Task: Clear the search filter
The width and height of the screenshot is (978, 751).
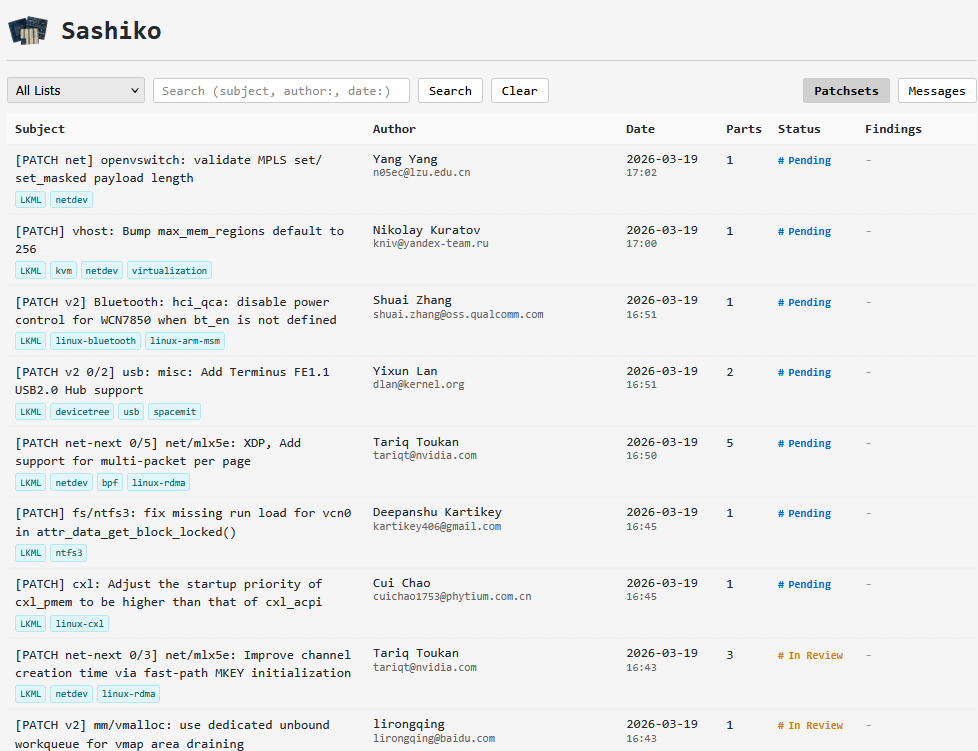Action: click(519, 90)
